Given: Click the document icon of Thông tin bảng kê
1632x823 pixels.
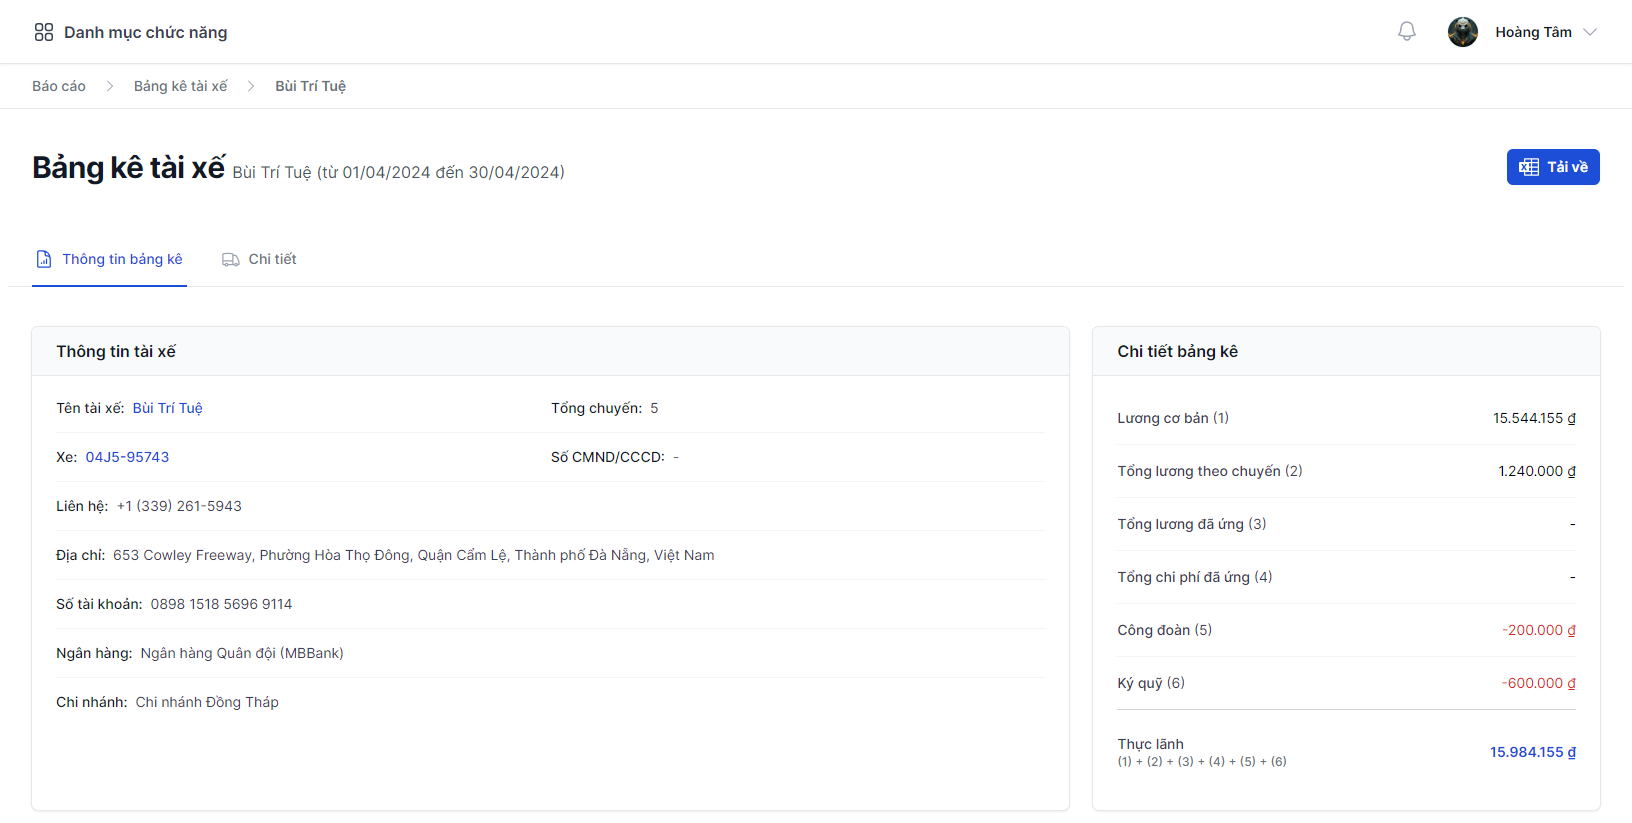Looking at the screenshot, I should (x=44, y=259).
